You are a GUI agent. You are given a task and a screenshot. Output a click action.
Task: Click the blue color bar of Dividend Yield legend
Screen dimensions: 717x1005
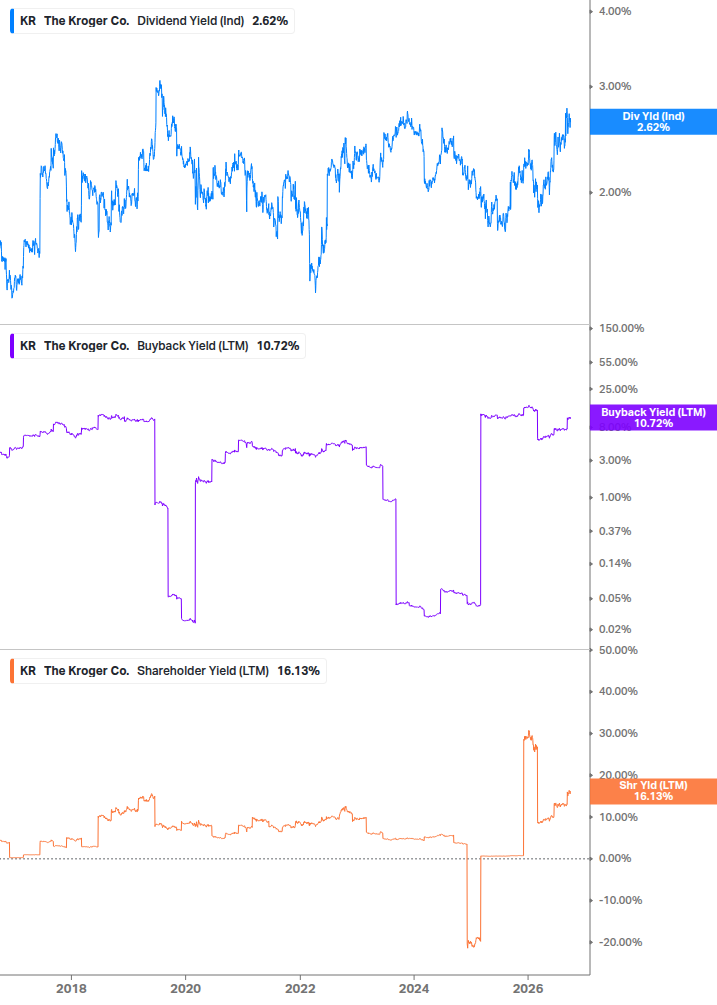[12, 21]
